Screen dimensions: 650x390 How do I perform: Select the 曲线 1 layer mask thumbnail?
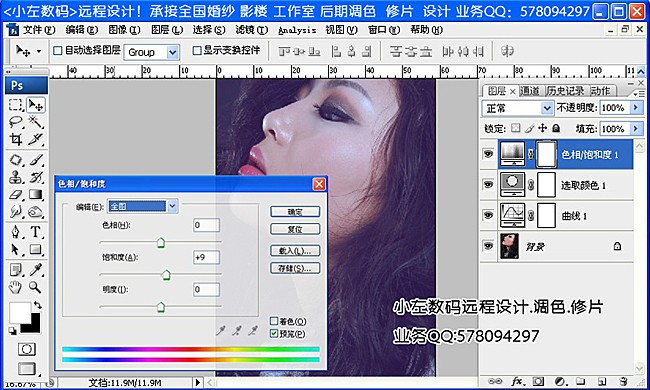(x=546, y=216)
